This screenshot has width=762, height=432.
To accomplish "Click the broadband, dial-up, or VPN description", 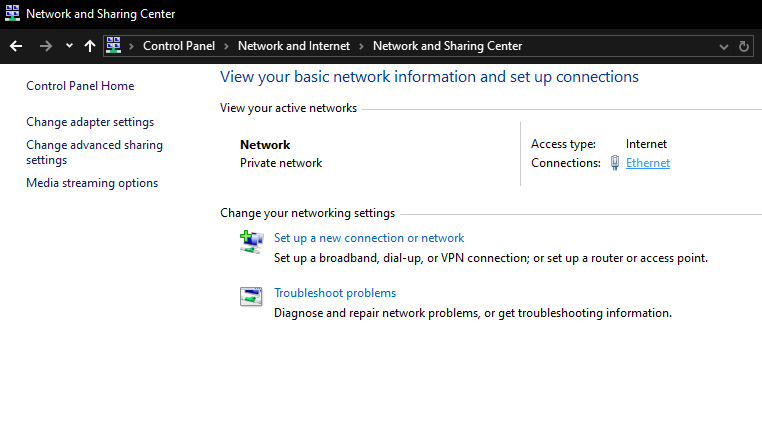I will pyautogui.click(x=491, y=258).
